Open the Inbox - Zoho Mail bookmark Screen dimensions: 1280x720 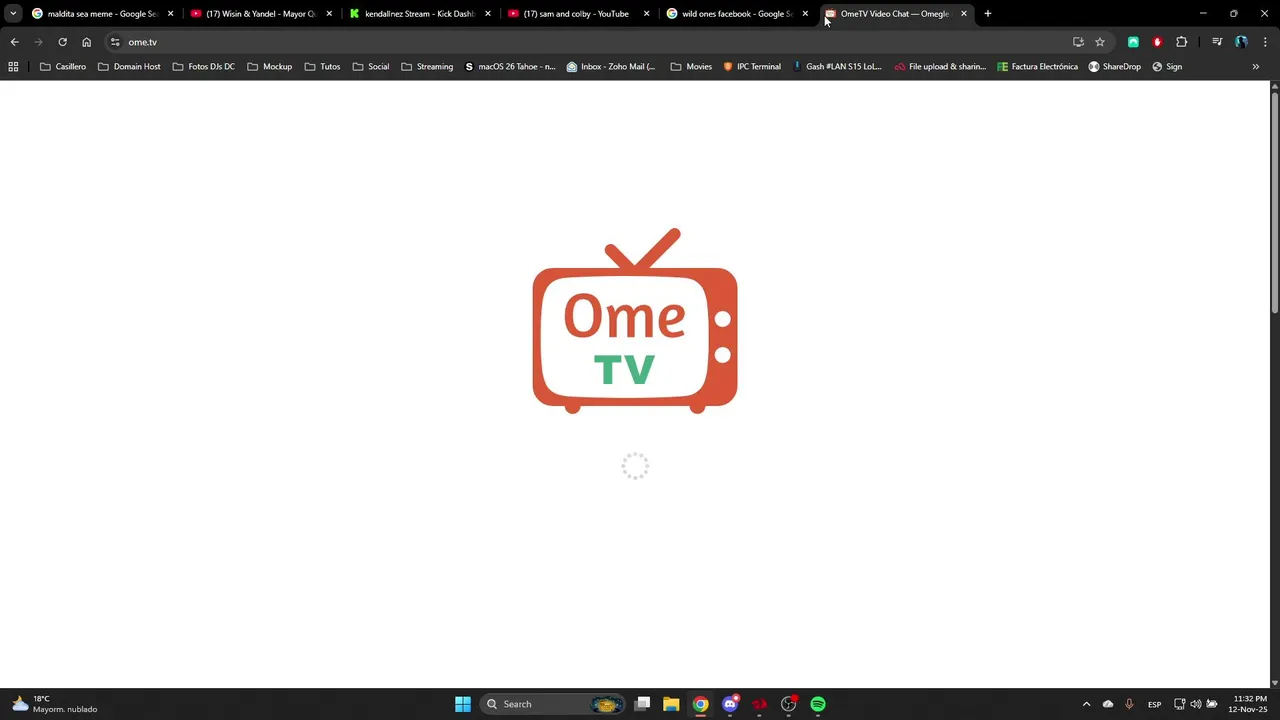611,67
